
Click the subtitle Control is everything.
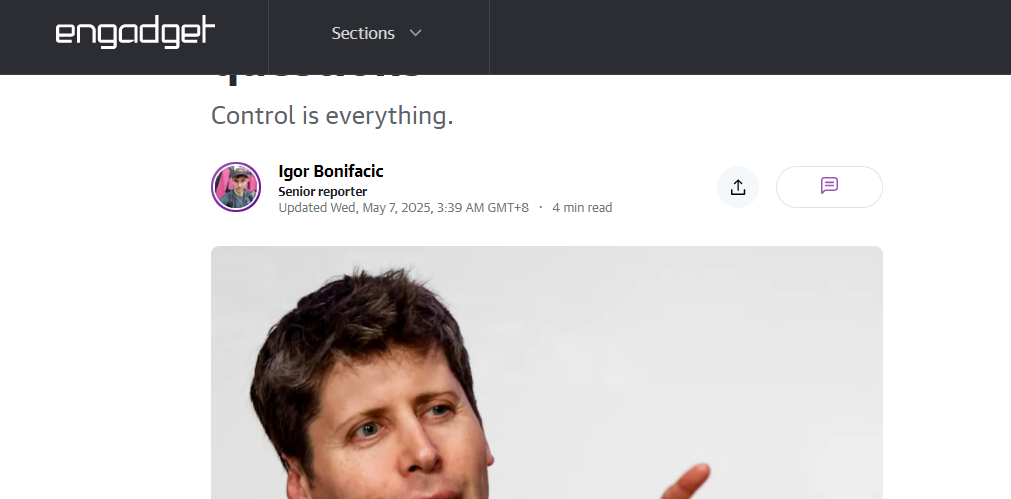(332, 115)
